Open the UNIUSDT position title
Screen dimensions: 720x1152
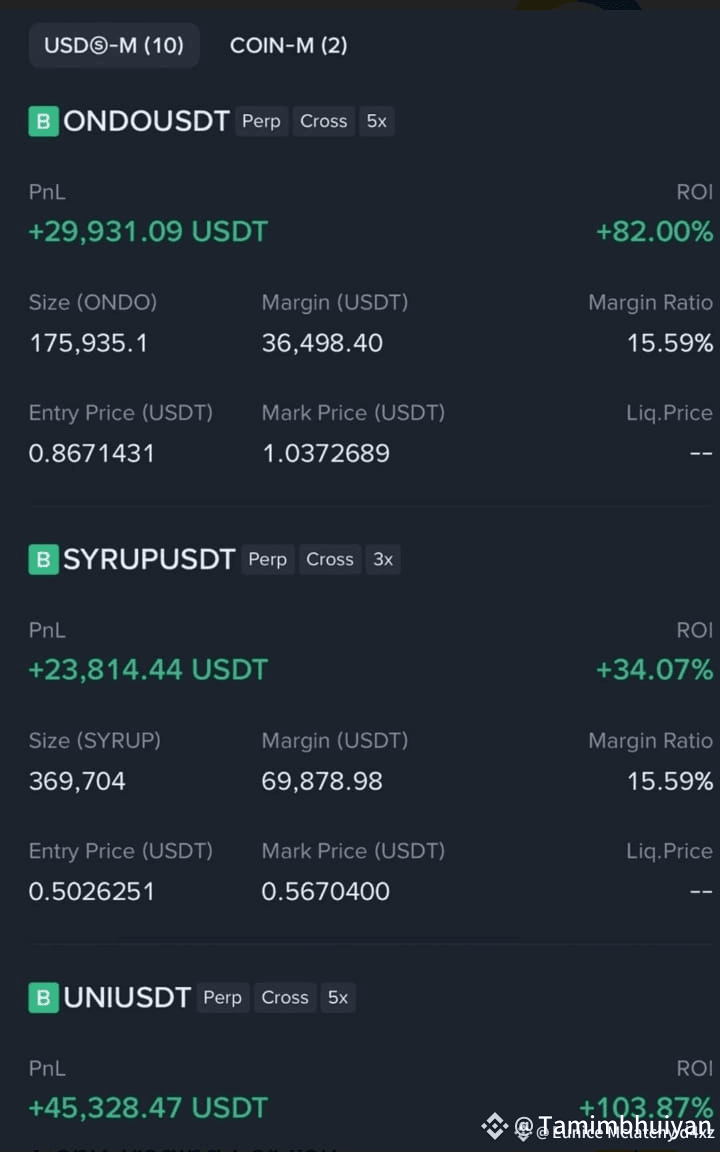tap(127, 998)
